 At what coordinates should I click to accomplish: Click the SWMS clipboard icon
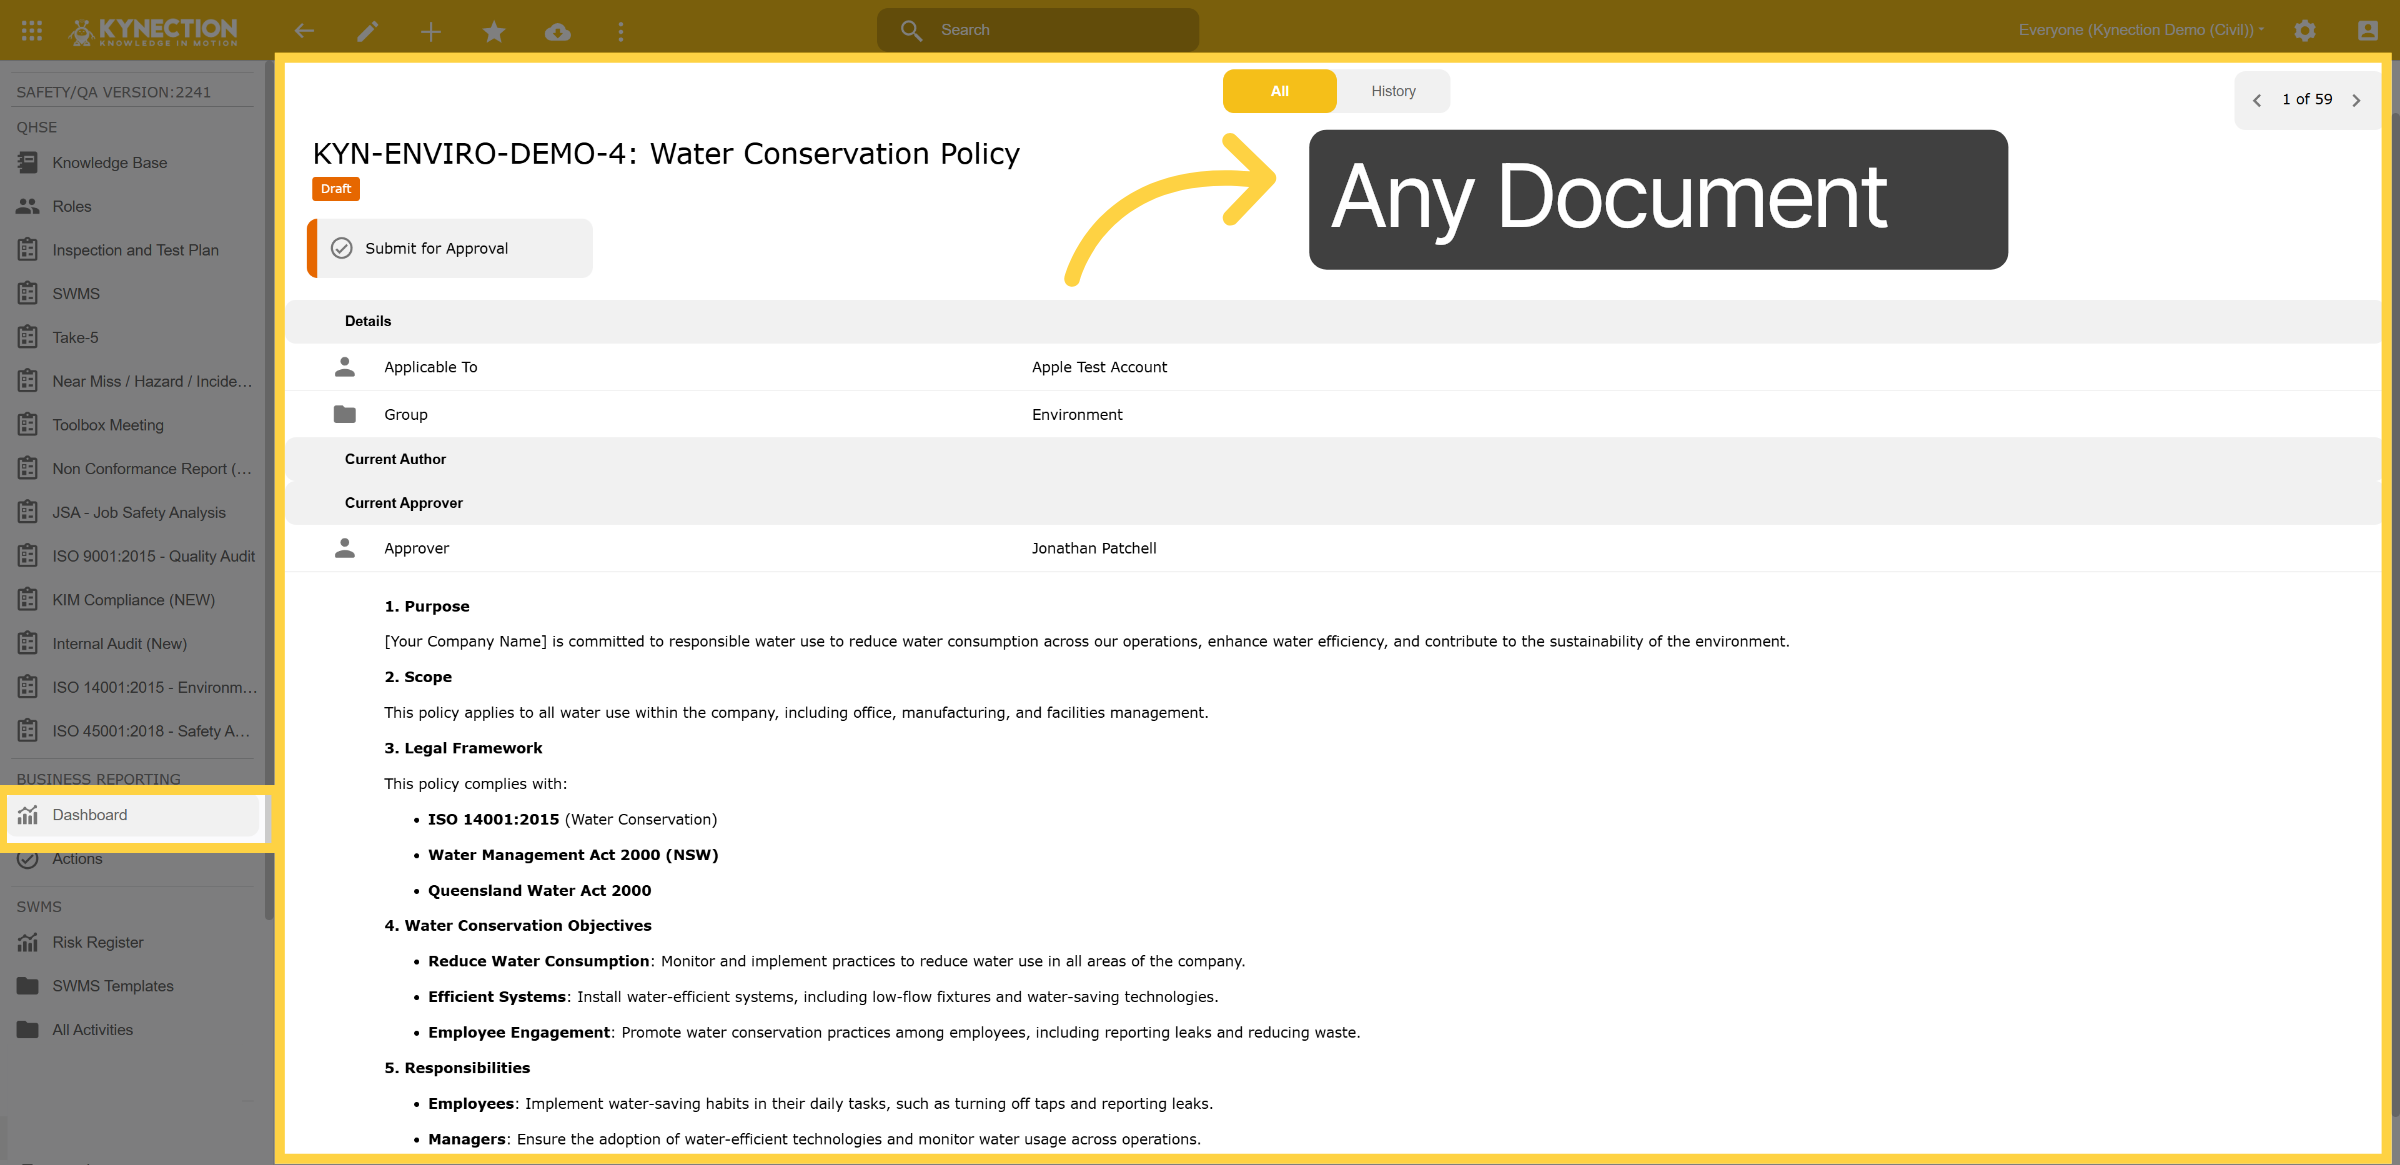pyautogui.click(x=28, y=293)
